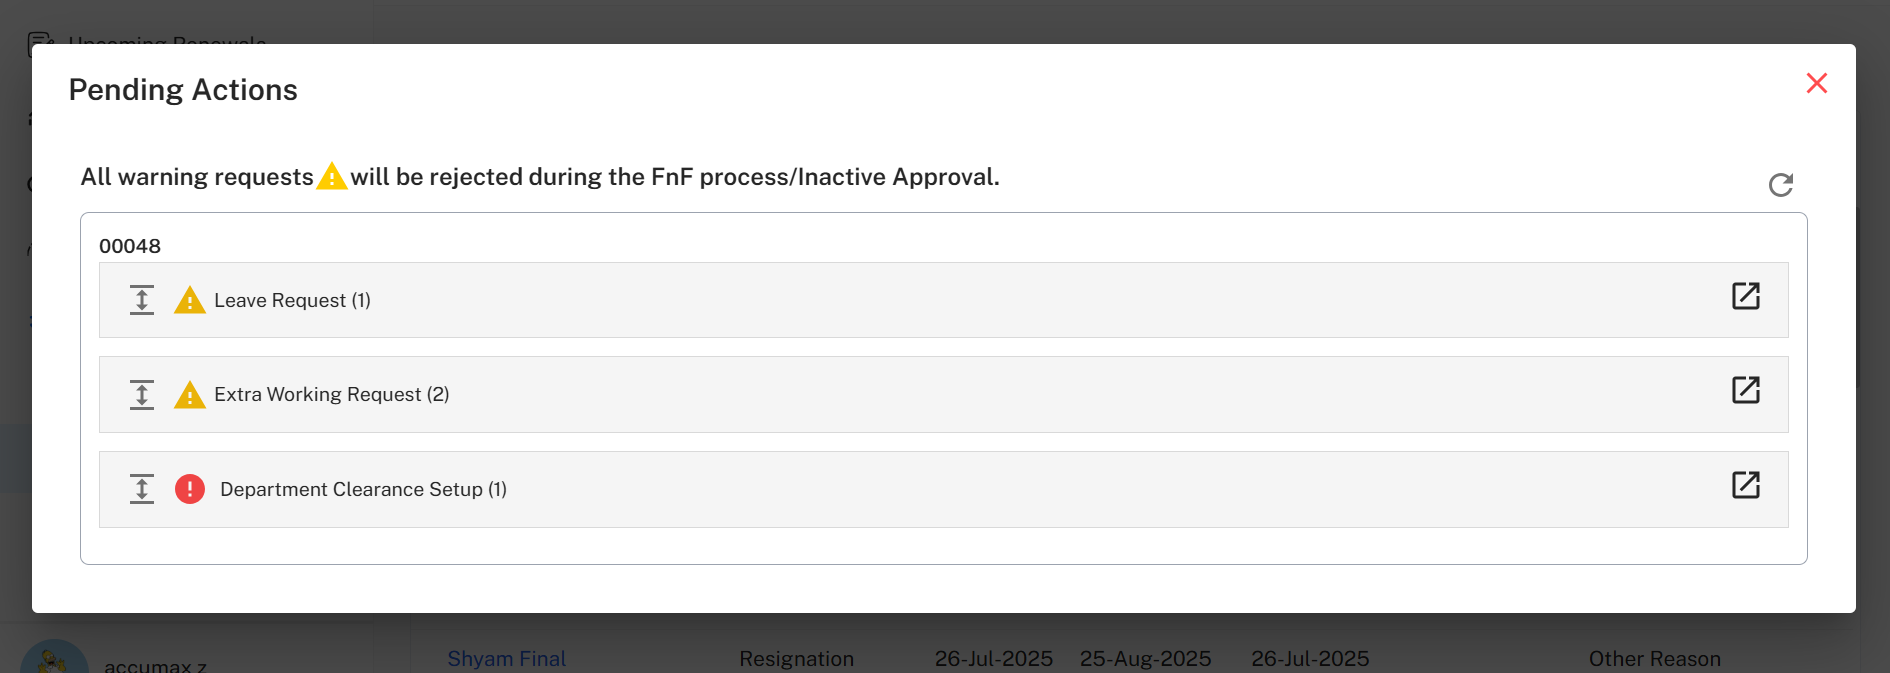
Task: Close the Pending Actions dialog
Action: click(x=1816, y=83)
